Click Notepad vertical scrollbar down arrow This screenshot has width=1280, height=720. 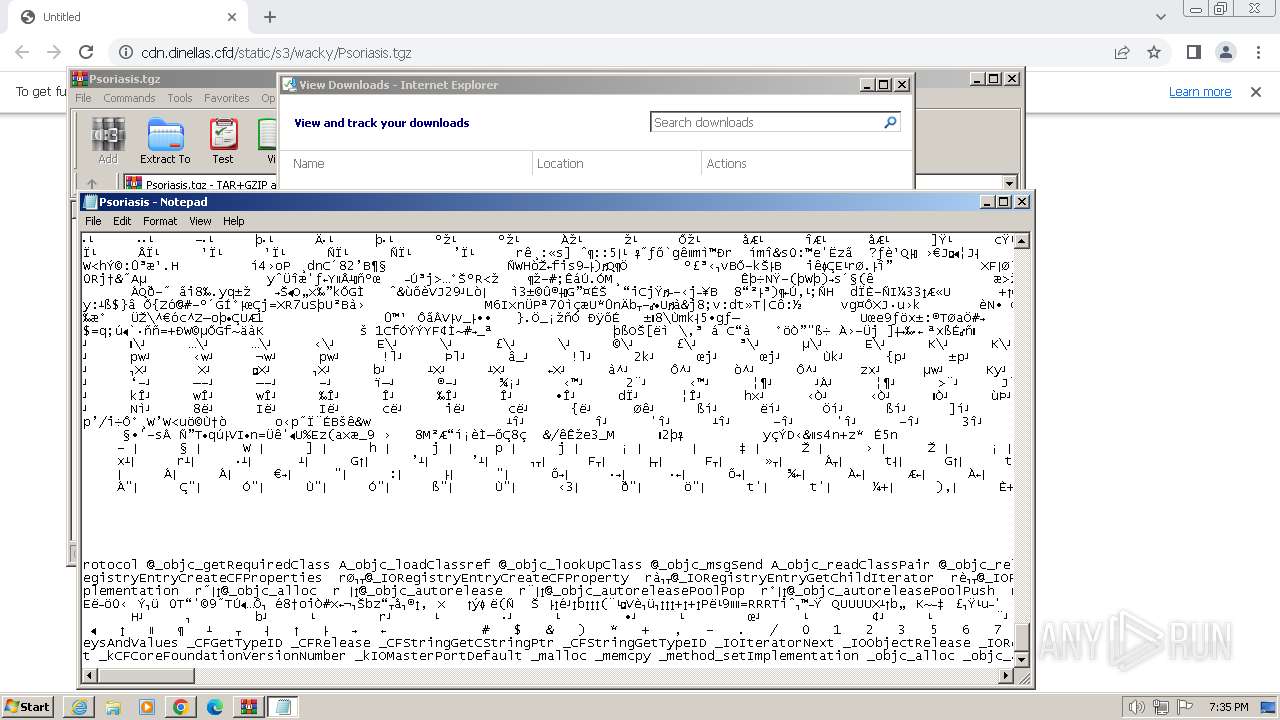click(1022, 660)
